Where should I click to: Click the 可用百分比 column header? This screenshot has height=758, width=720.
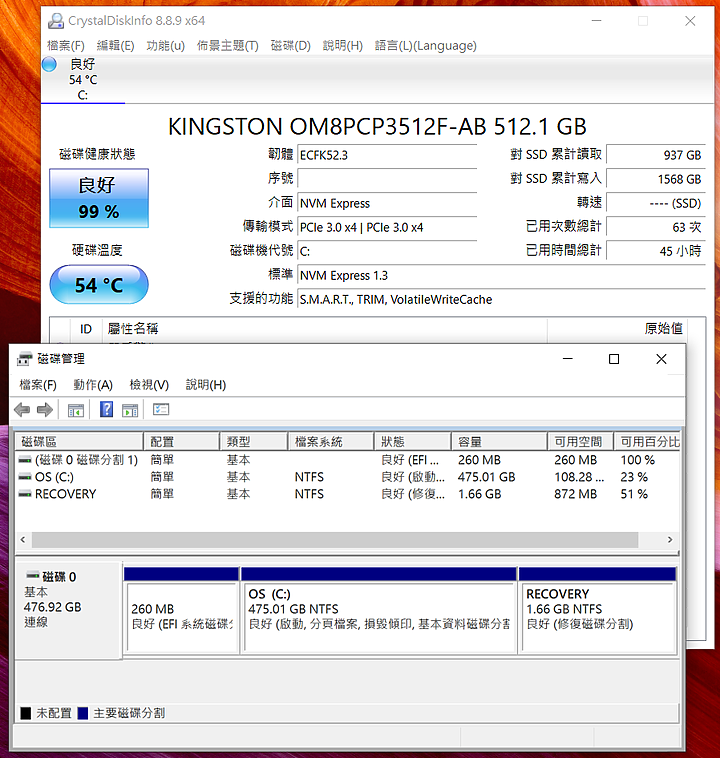pyautogui.click(x=647, y=441)
